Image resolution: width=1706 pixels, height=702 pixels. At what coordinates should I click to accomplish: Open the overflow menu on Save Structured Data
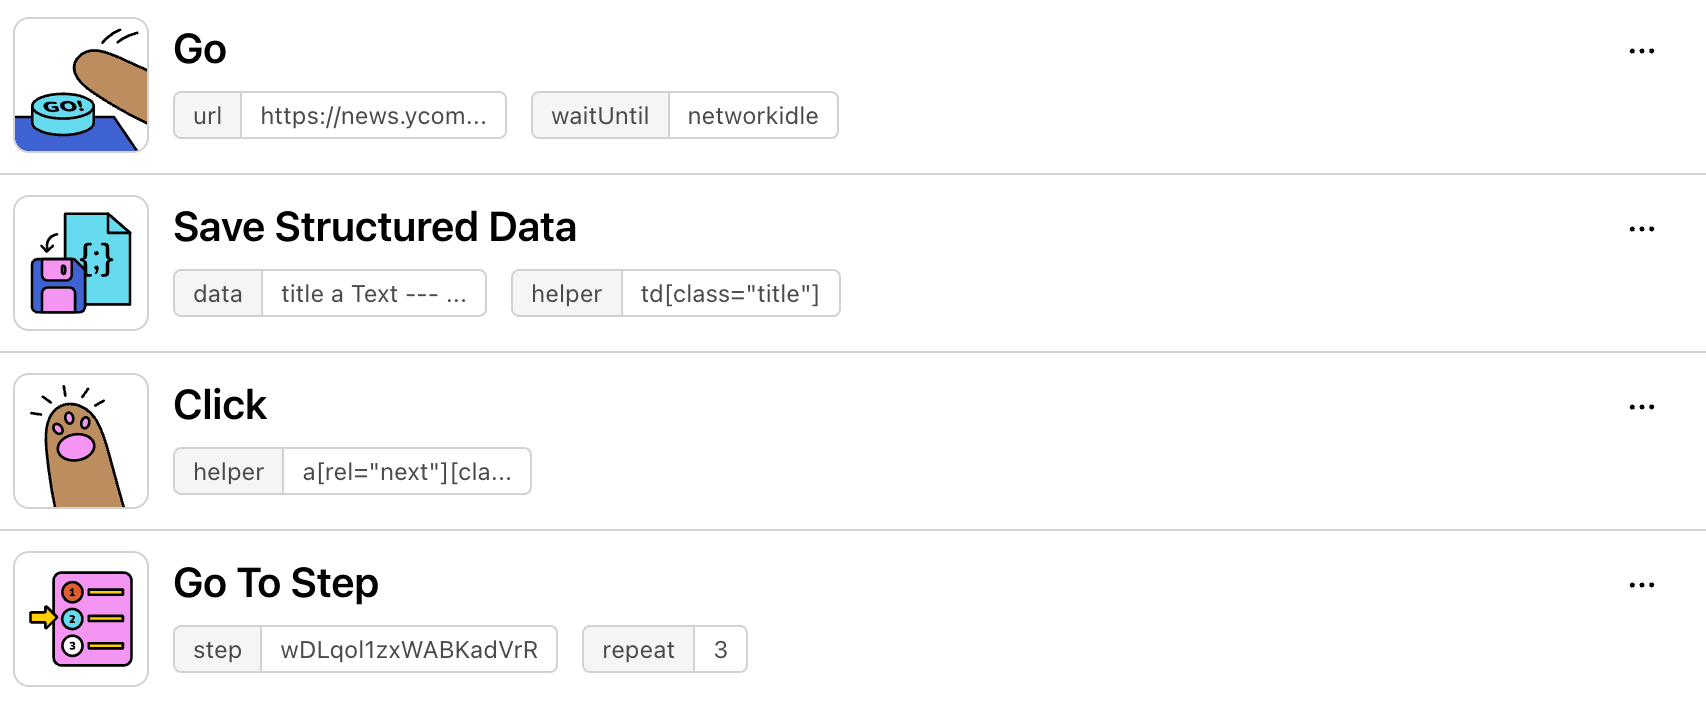pos(1641,228)
